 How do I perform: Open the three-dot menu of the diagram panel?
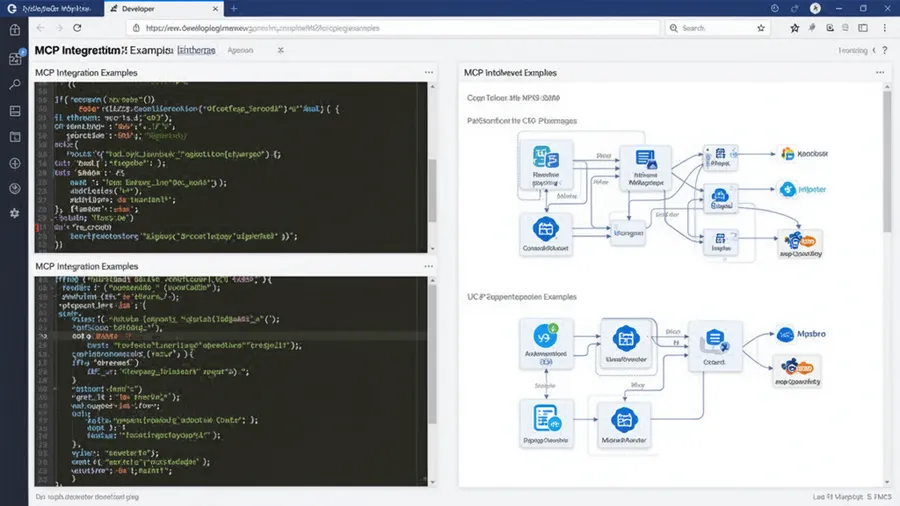880,72
